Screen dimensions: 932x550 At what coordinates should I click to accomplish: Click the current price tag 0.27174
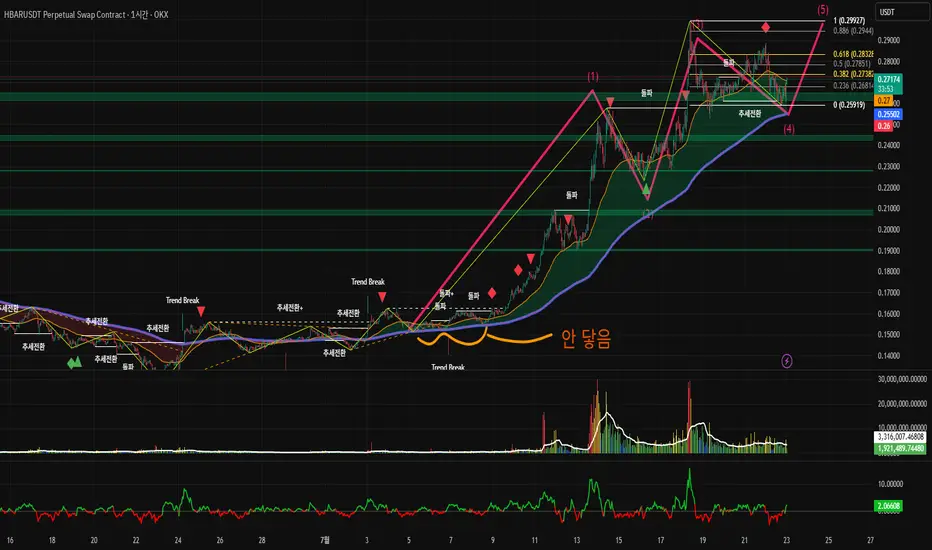coord(889,79)
